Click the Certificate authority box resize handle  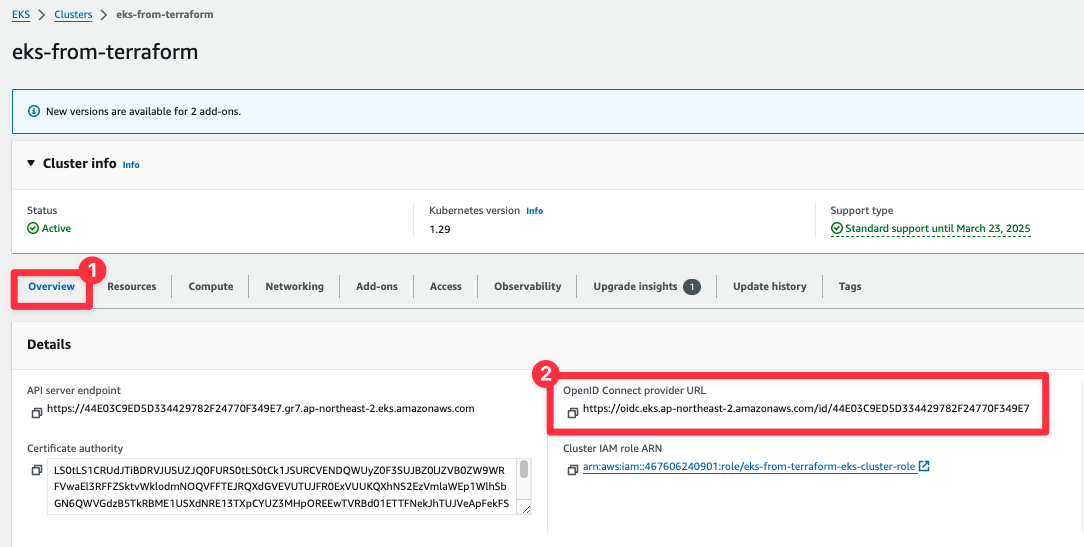pos(526,509)
